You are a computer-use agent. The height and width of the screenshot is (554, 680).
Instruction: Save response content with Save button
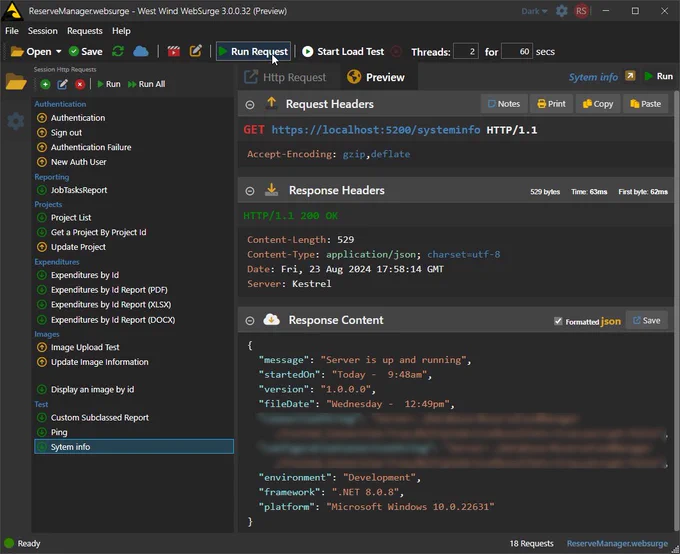[x=647, y=320]
